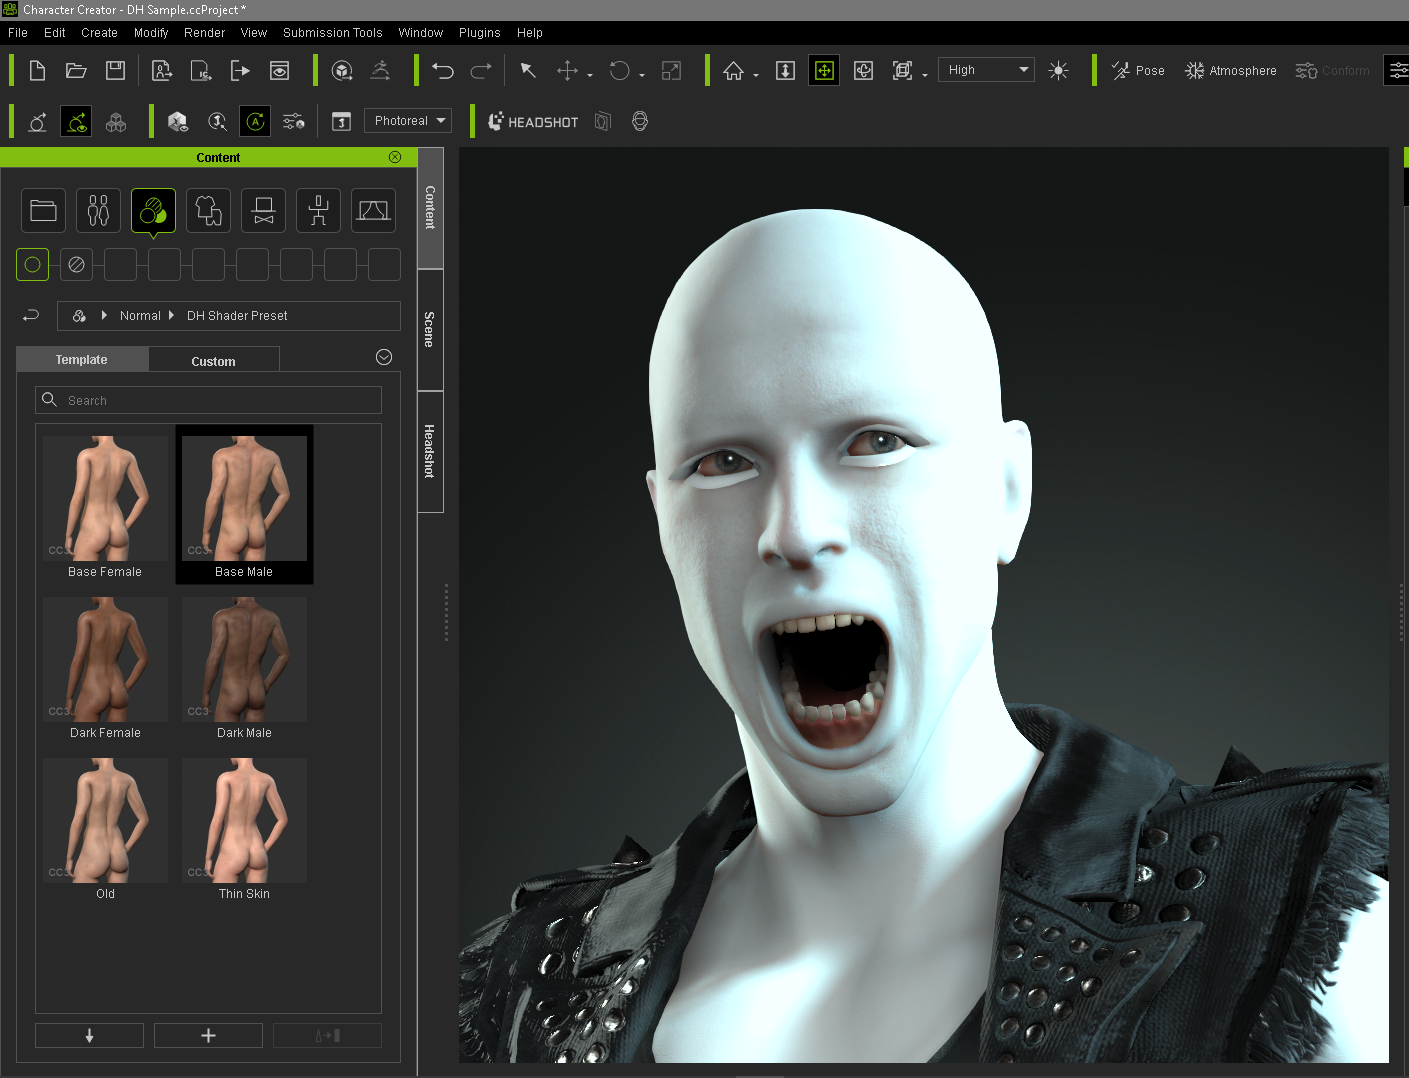This screenshot has width=1409, height=1078.
Task: Open the content folder category icon
Action: (x=43, y=210)
